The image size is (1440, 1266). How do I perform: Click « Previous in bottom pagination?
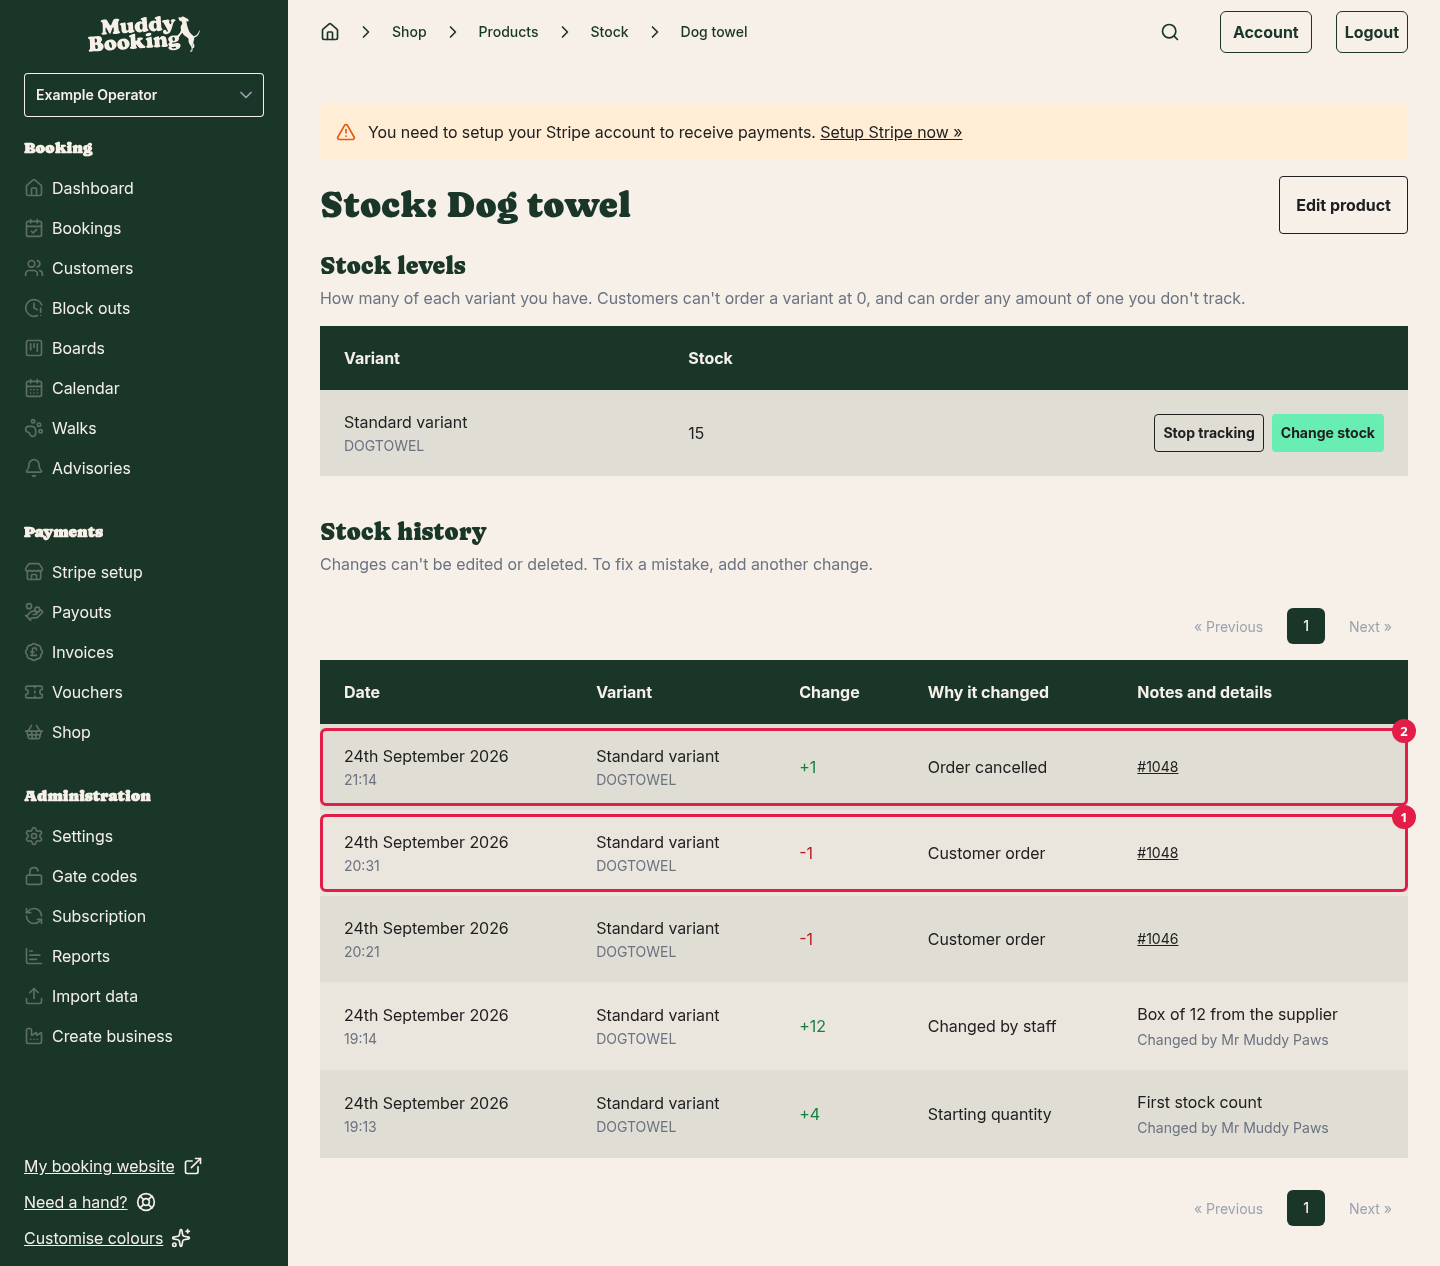point(1228,1209)
